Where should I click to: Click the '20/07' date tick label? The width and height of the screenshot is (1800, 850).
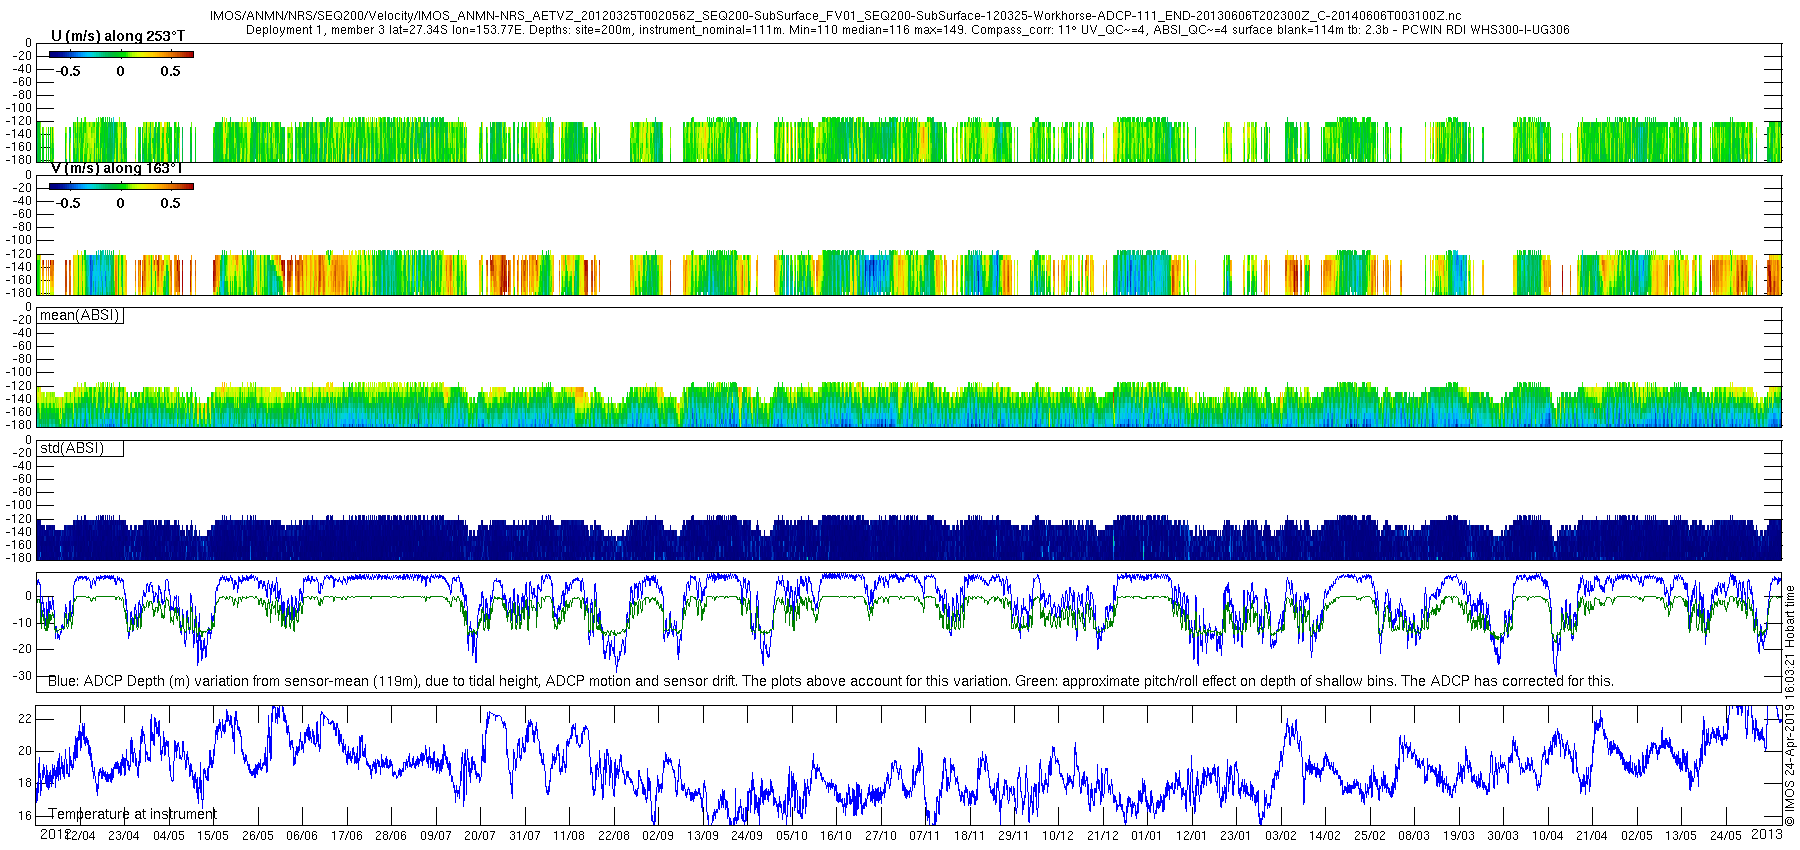pos(480,836)
